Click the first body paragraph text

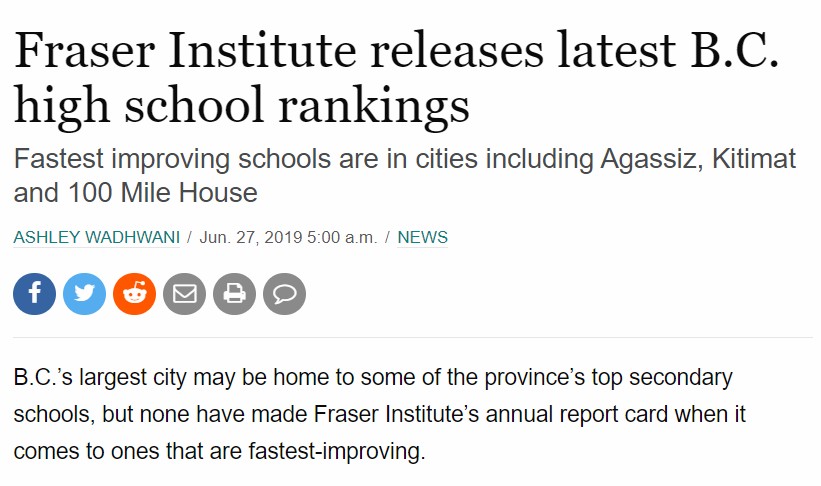pyautogui.click(x=380, y=414)
